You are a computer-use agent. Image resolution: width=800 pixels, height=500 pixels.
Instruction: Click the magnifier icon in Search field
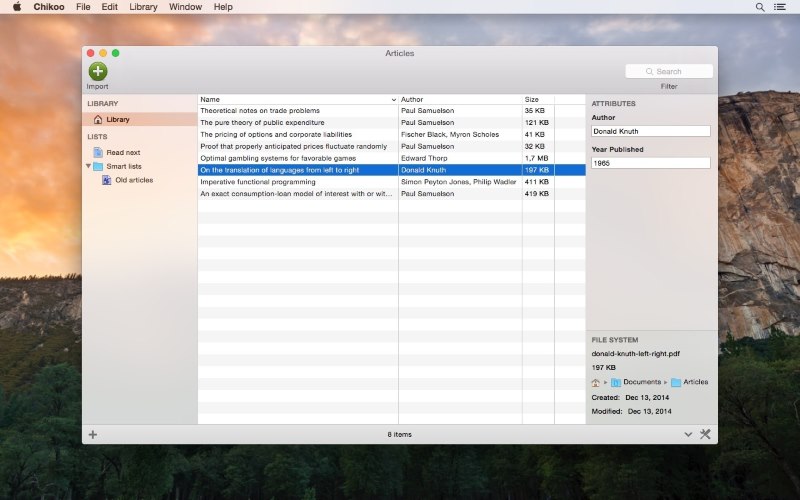point(649,71)
